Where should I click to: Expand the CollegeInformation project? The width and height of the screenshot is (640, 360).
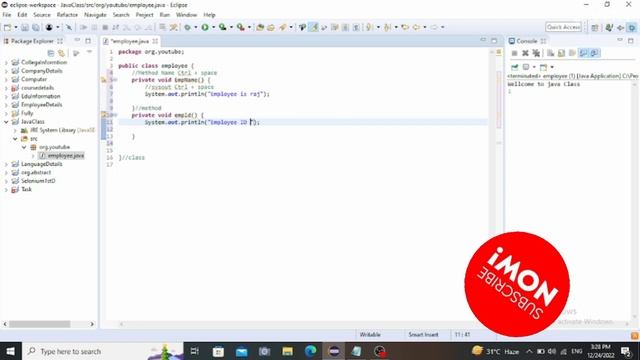coord(6,62)
